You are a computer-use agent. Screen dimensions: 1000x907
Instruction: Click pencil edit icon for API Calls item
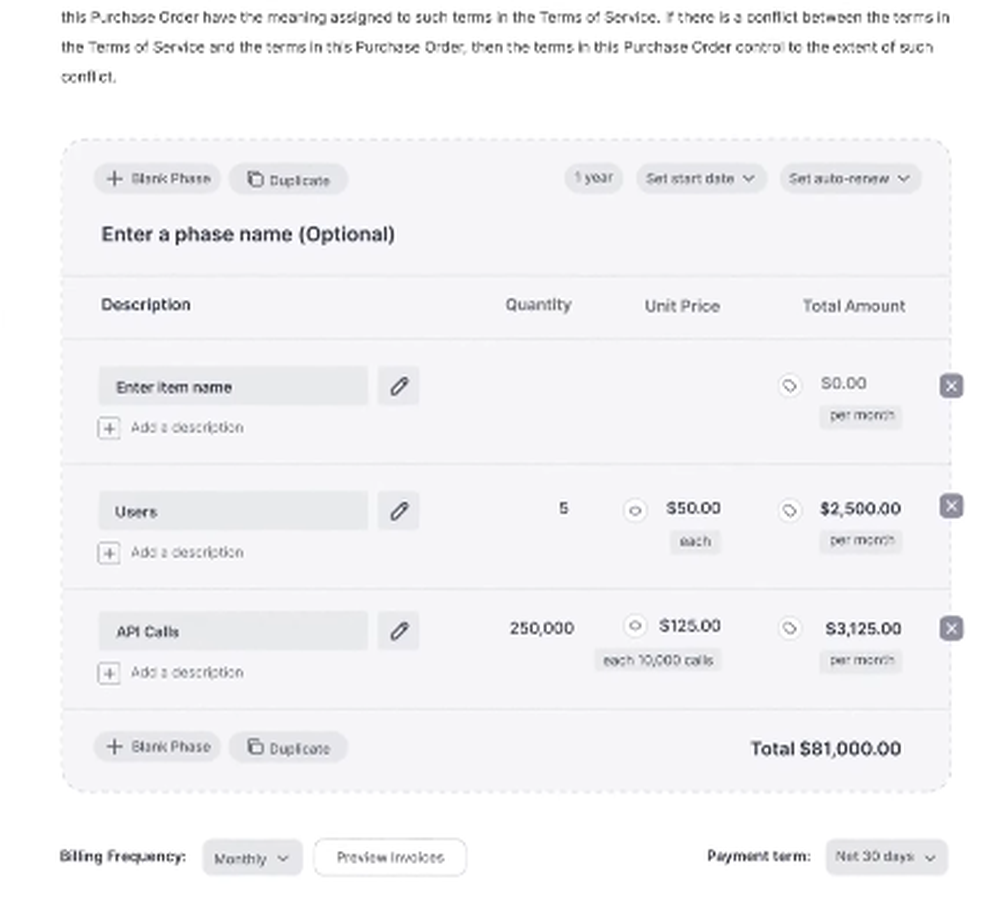tap(398, 631)
